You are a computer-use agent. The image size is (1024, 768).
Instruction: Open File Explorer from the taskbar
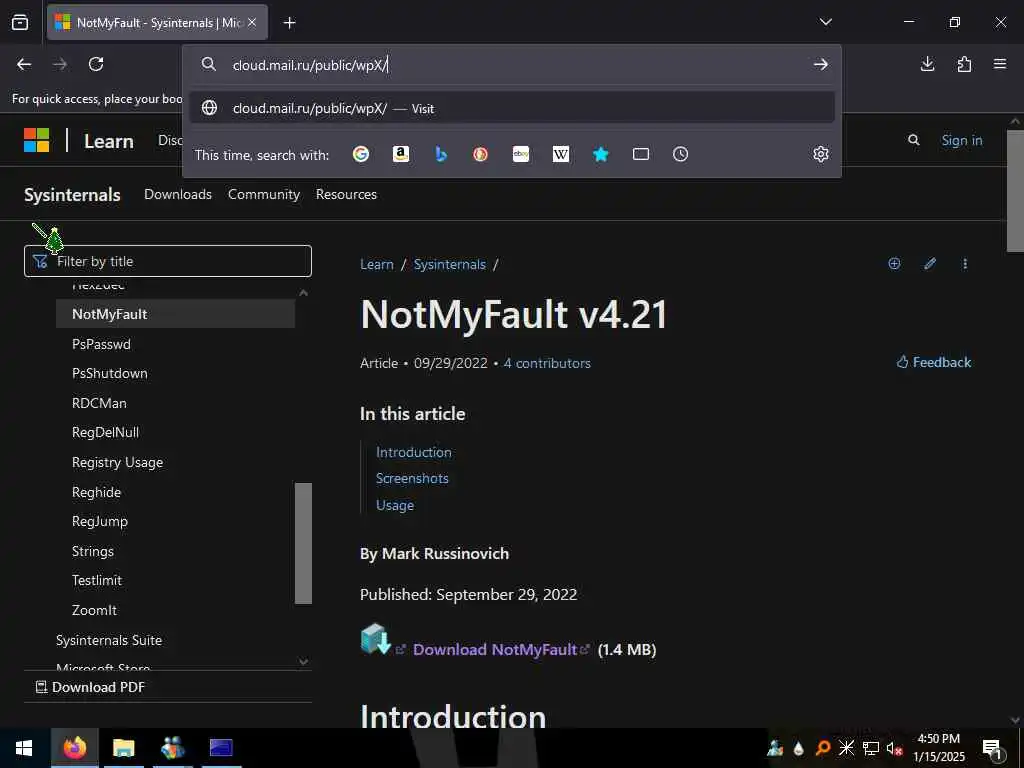pyautogui.click(x=123, y=748)
